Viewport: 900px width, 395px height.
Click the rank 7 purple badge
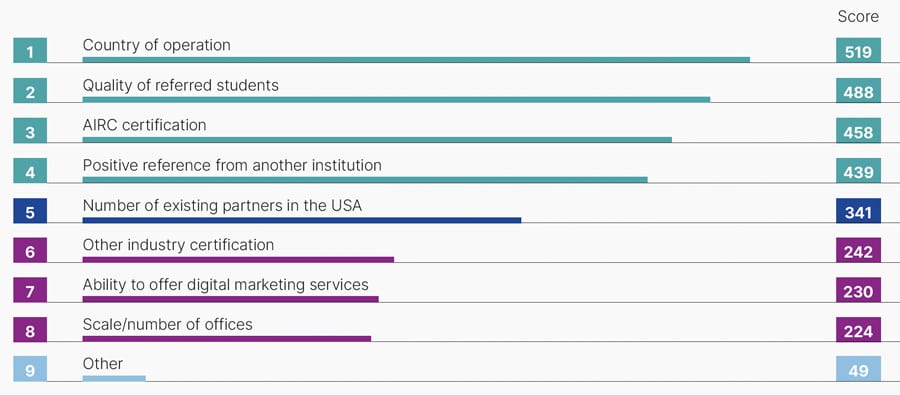pyautogui.click(x=30, y=290)
